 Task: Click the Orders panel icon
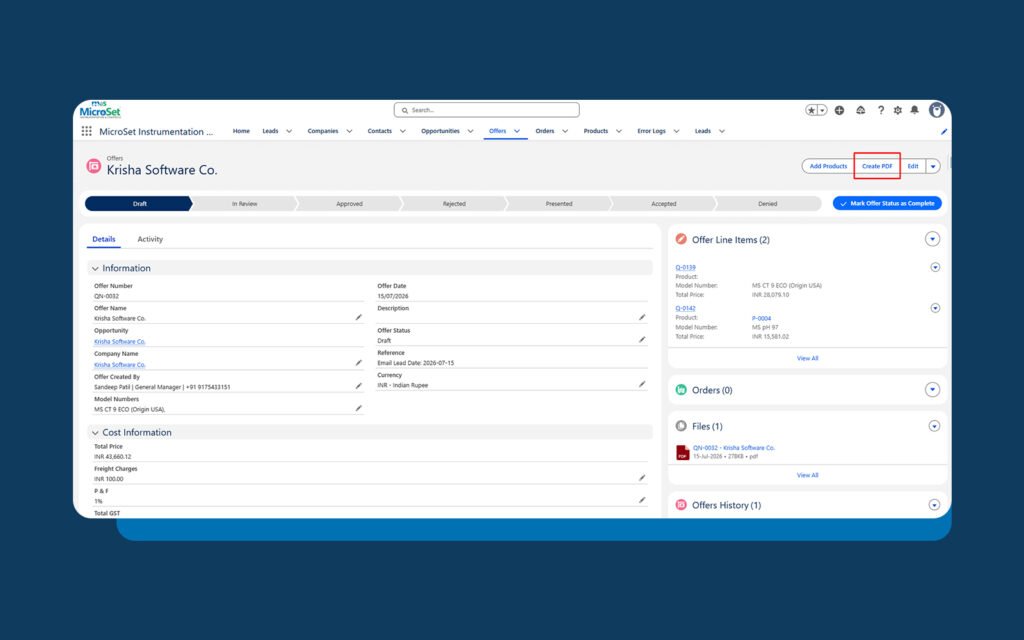[x=681, y=390]
